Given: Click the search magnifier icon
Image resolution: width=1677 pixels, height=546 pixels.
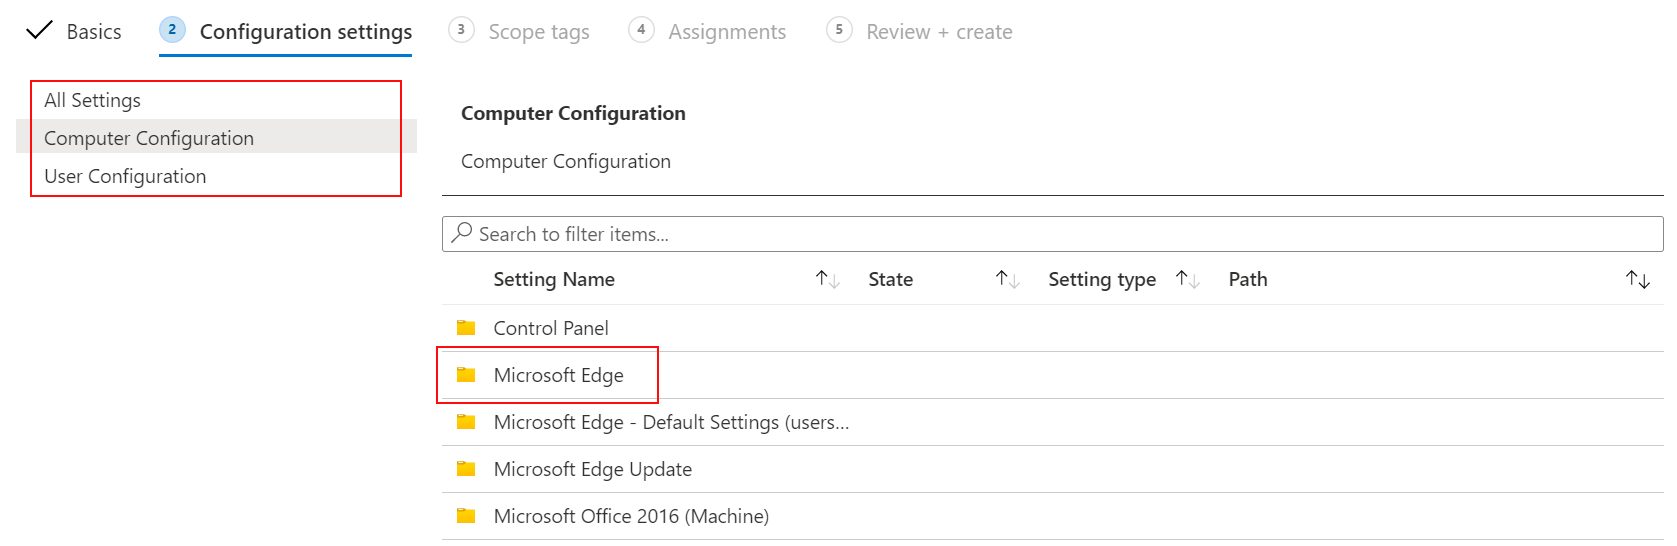Looking at the screenshot, I should coord(462,233).
